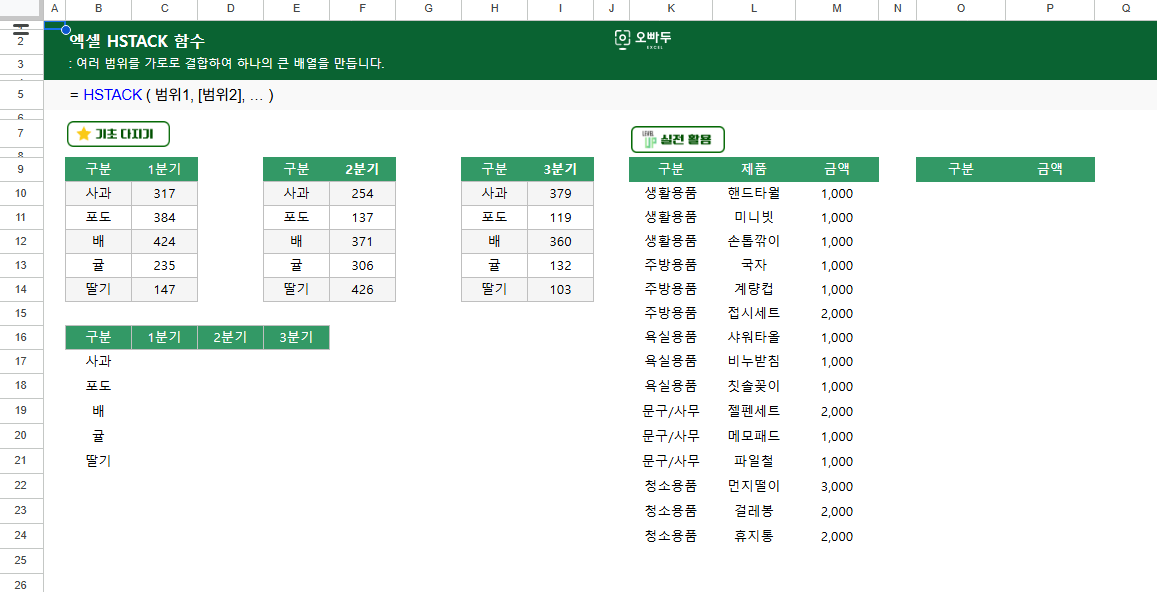Click the 금액 header in column P

pyautogui.click(x=1050, y=169)
